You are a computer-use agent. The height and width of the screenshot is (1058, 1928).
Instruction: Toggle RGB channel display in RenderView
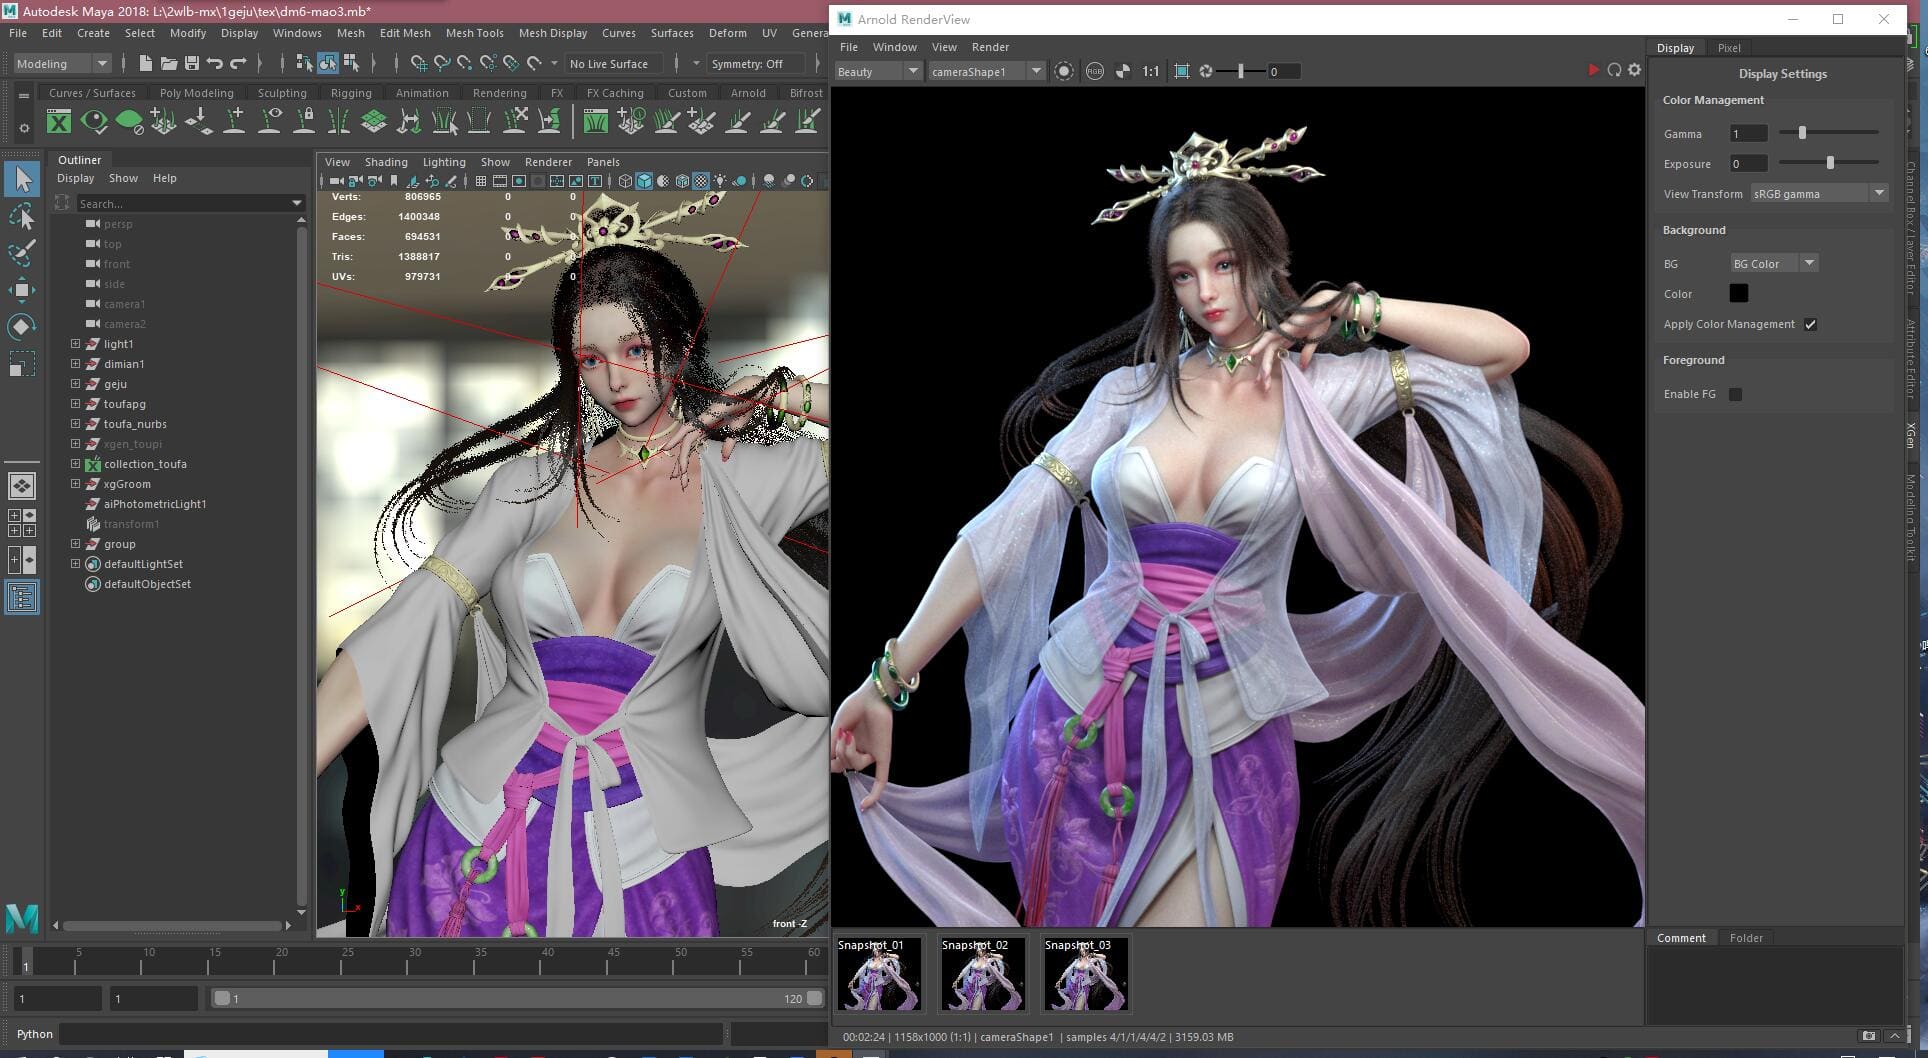tap(1095, 71)
